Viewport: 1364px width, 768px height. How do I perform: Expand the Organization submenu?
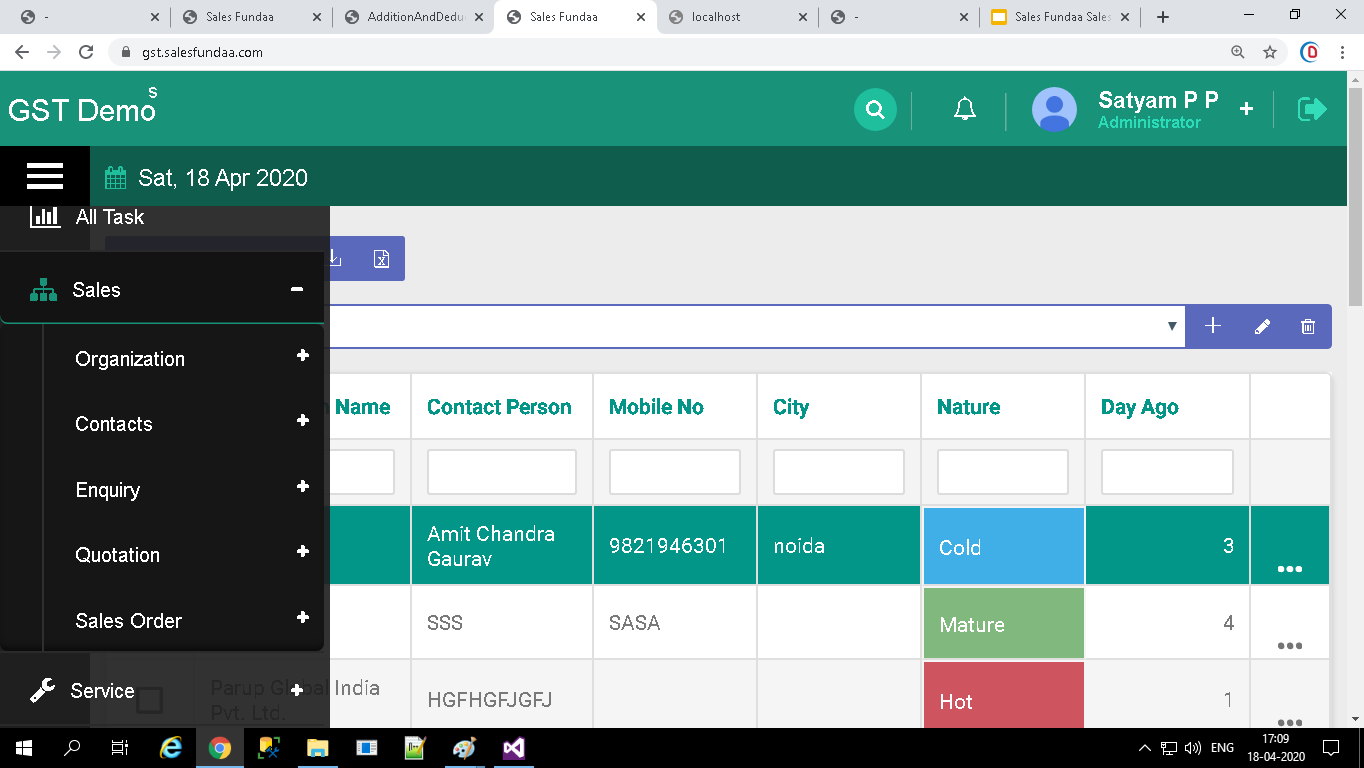click(302, 356)
